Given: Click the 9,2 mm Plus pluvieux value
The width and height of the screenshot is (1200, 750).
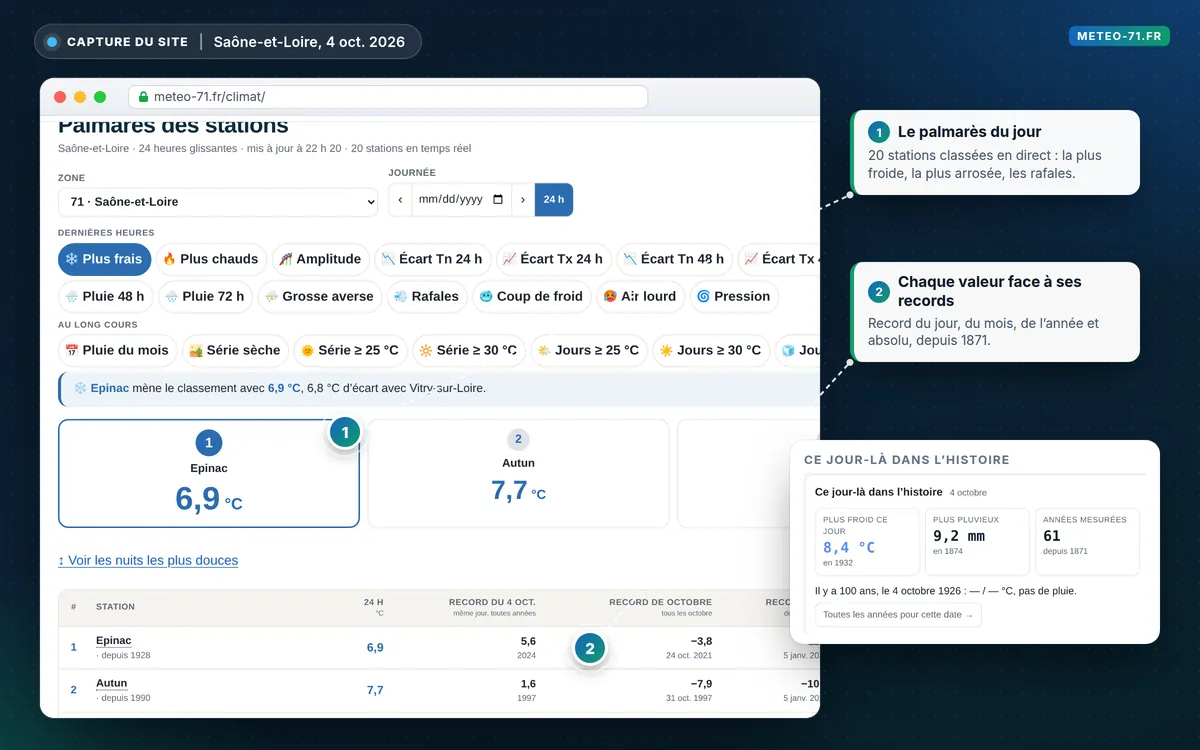Looking at the screenshot, I should (x=959, y=536).
